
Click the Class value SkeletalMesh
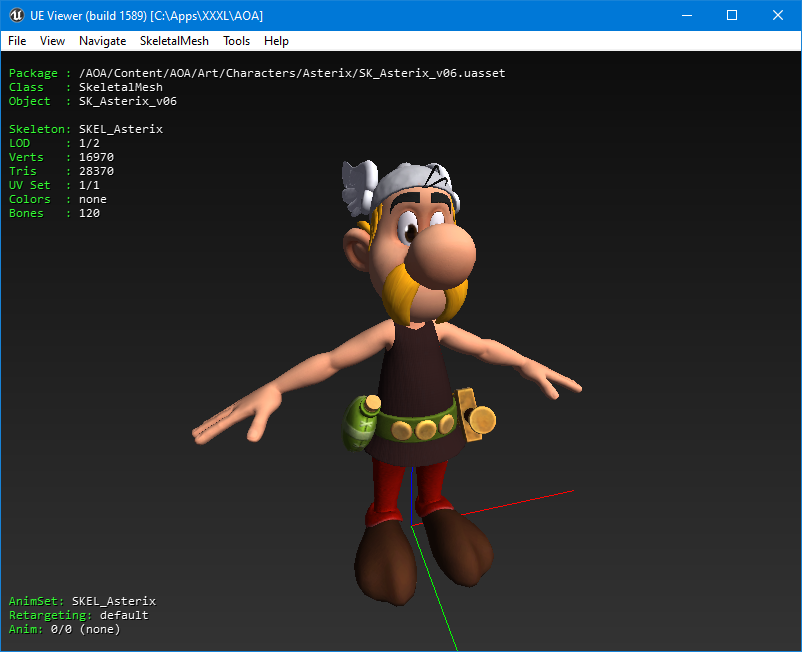pyautogui.click(x=121, y=87)
